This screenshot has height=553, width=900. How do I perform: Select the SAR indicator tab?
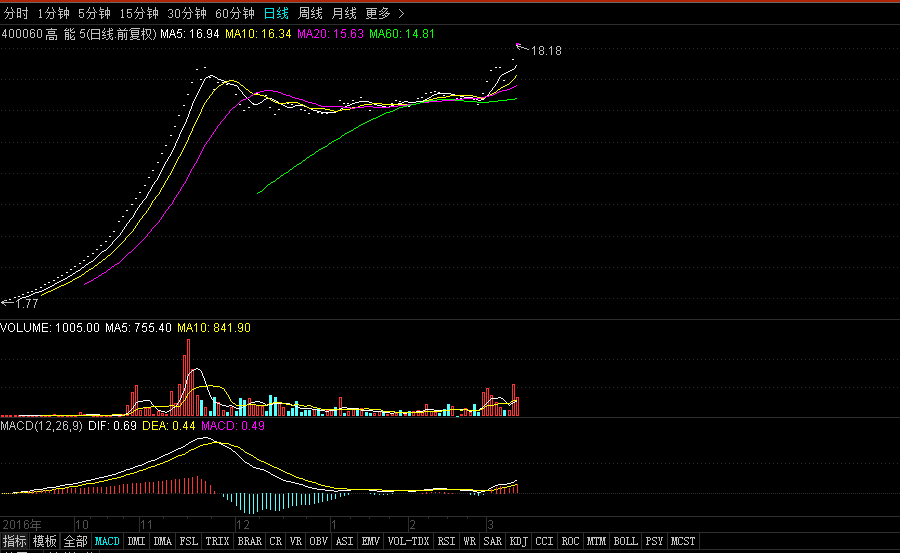coord(492,541)
